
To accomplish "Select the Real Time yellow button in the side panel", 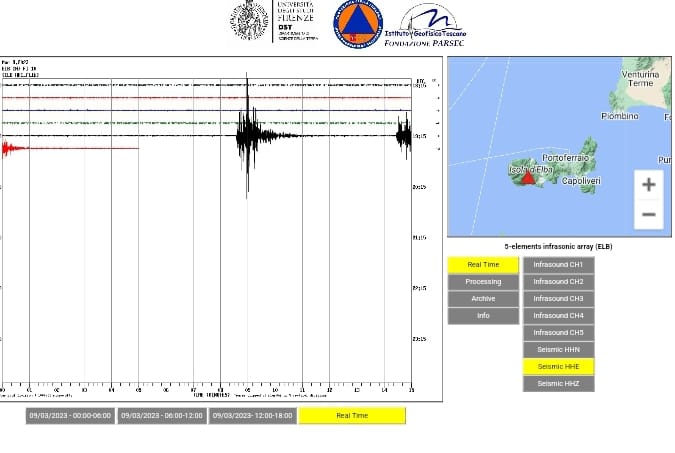I will (483, 265).
